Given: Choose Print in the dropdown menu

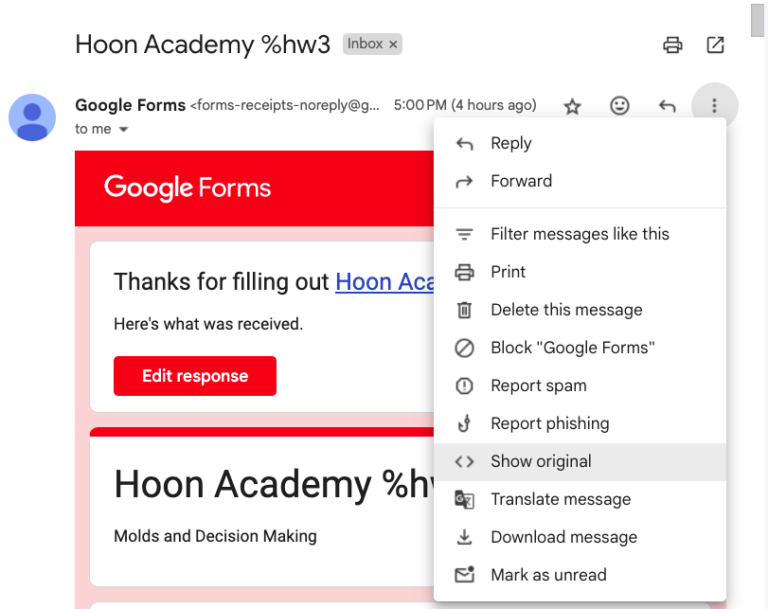Looking at the screenshot, I should click(580, 272).
